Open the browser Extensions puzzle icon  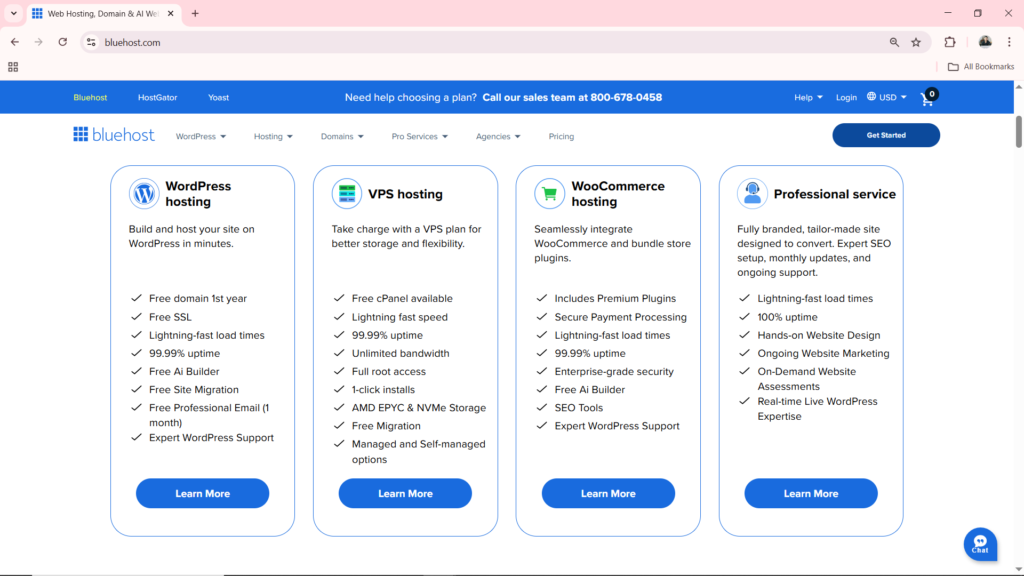(x=949, y=42)
